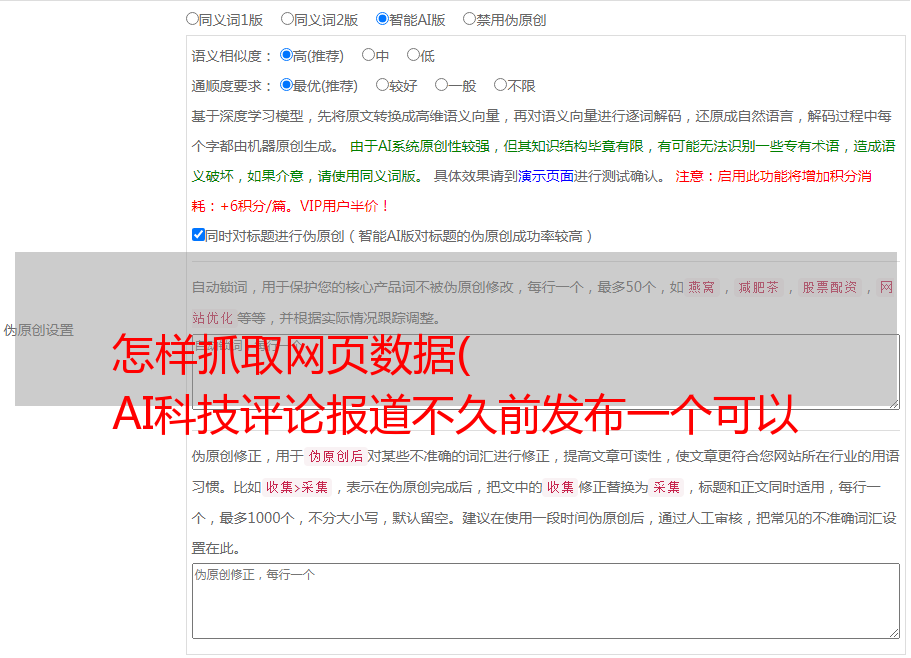The width and height of the screenshot is (911, 658).
Task: Open the 演示页面 link
Action: (546, 176)
